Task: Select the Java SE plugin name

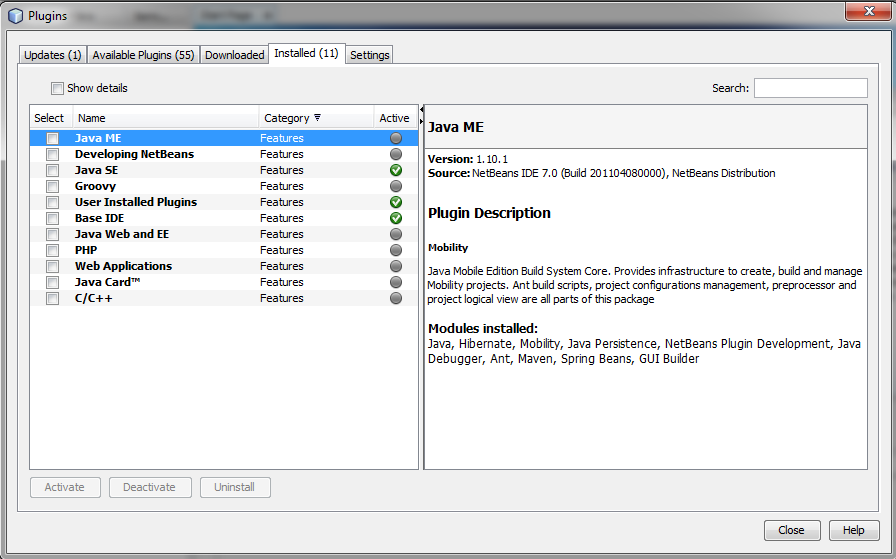Action: [x=96, y=170]
